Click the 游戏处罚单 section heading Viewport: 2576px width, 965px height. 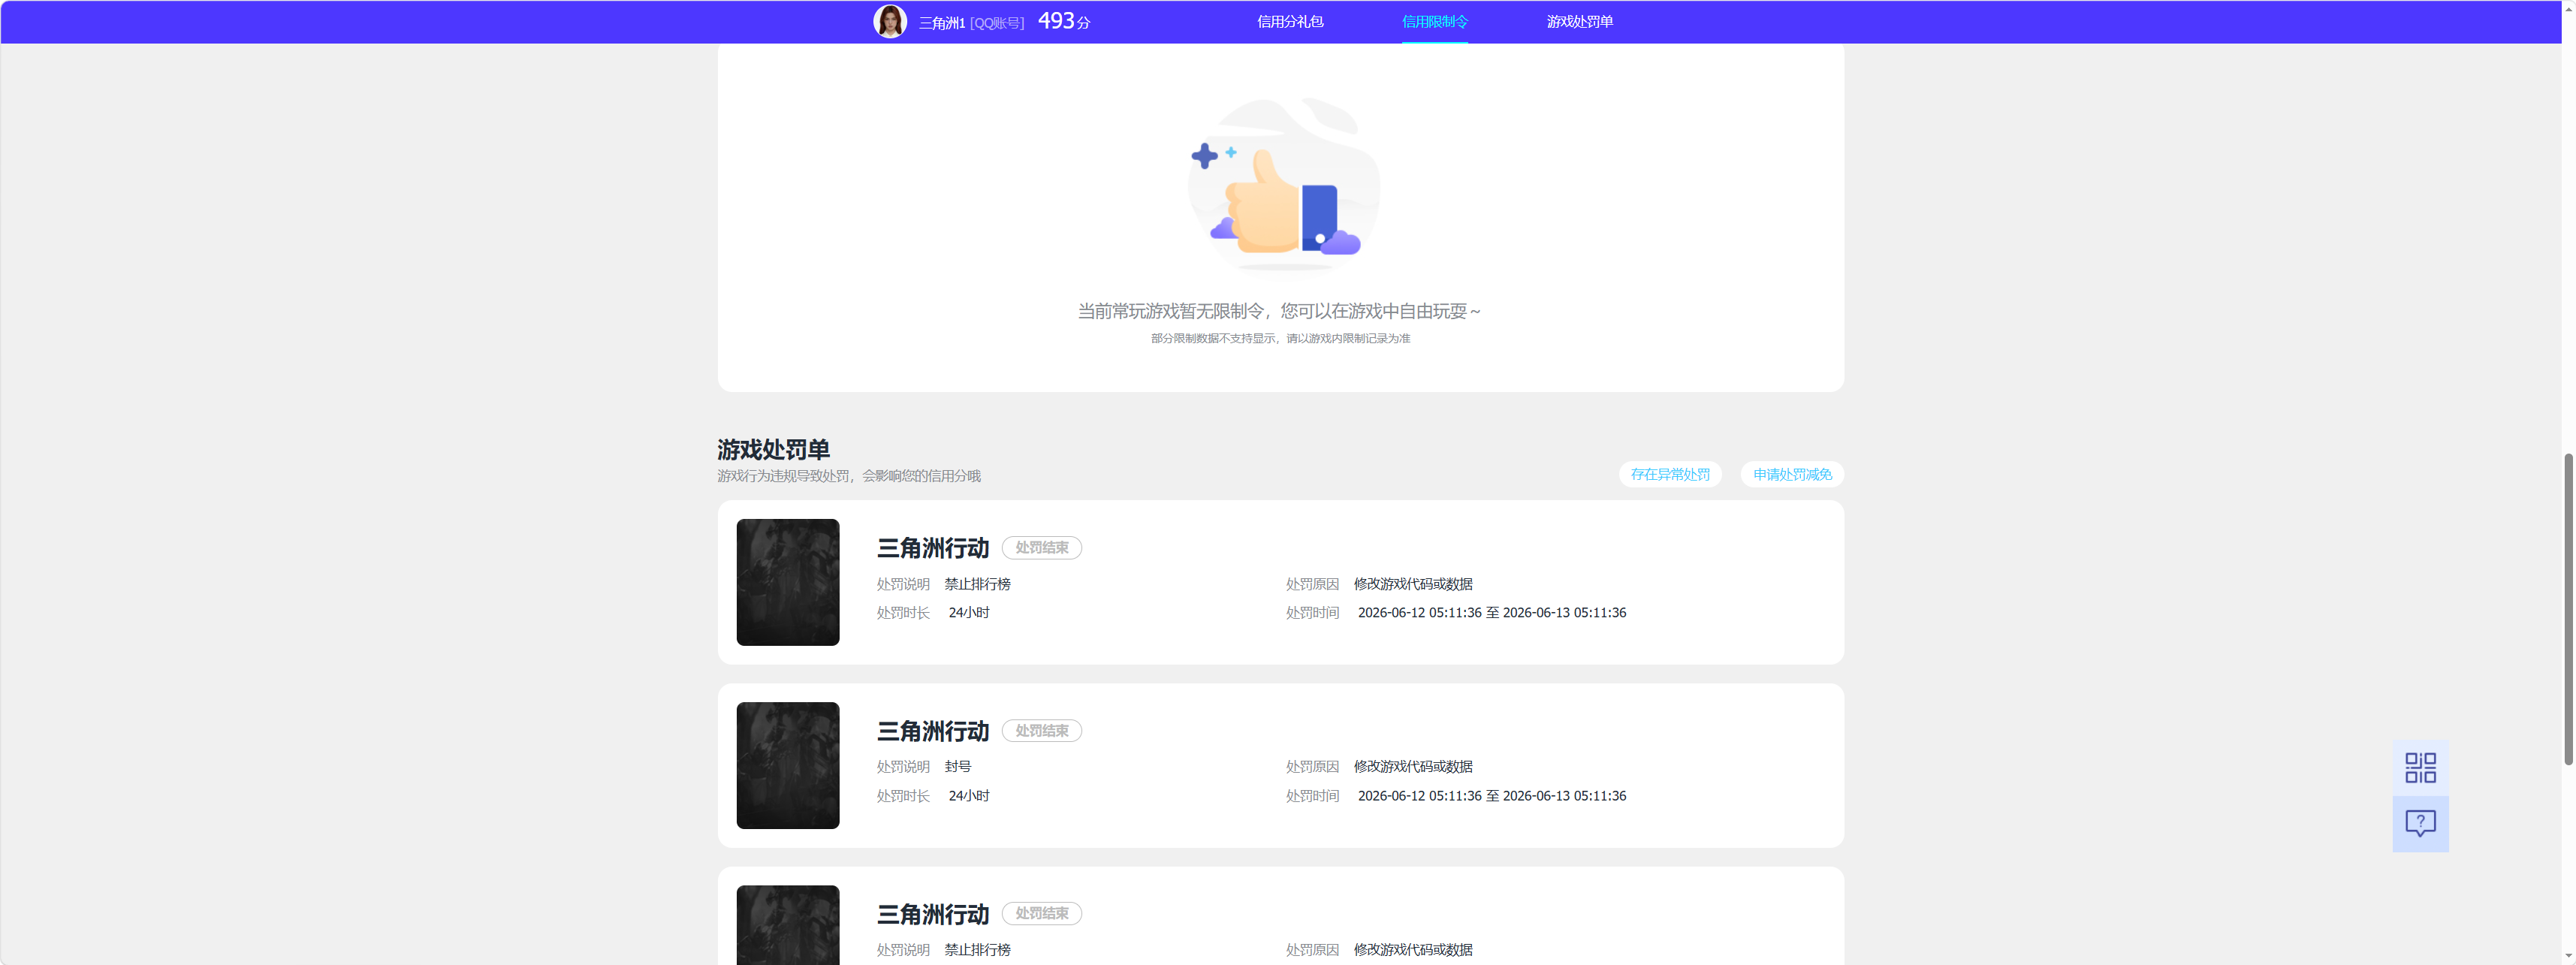pos(773,449)
